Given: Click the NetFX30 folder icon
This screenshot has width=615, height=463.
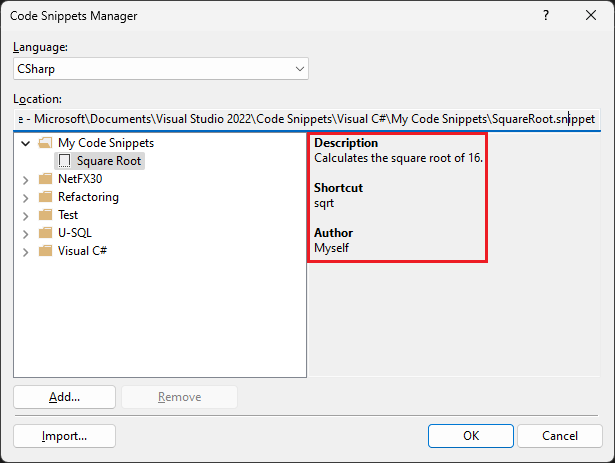Looking at the screenshot, I should (45, 179).
